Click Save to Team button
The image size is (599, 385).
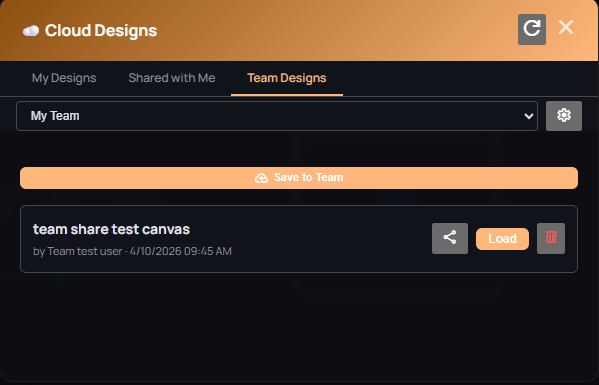click(x=299, y=178)
